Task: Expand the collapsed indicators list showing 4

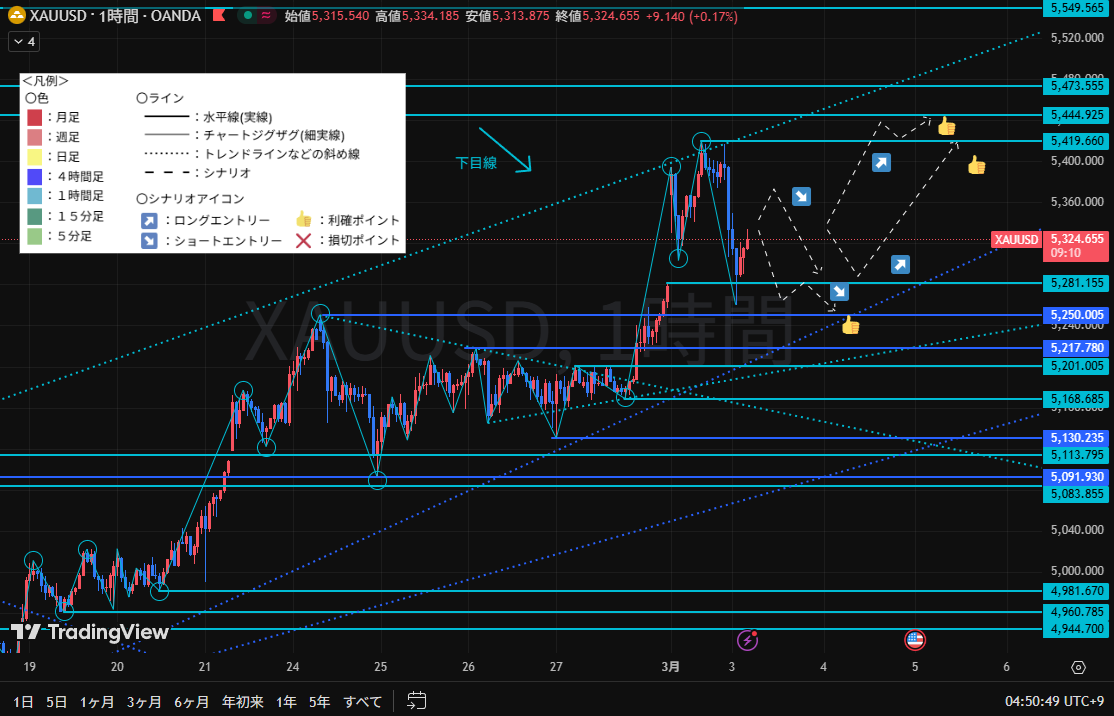Action: pos(24,42)
